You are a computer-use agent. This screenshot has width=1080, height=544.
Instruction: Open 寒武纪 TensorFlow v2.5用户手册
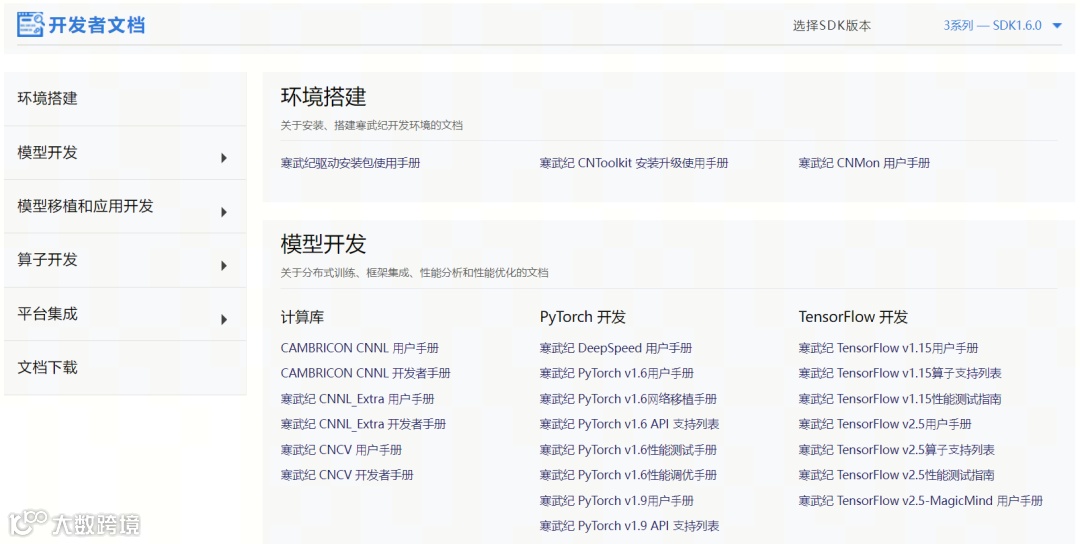(884, 424)
